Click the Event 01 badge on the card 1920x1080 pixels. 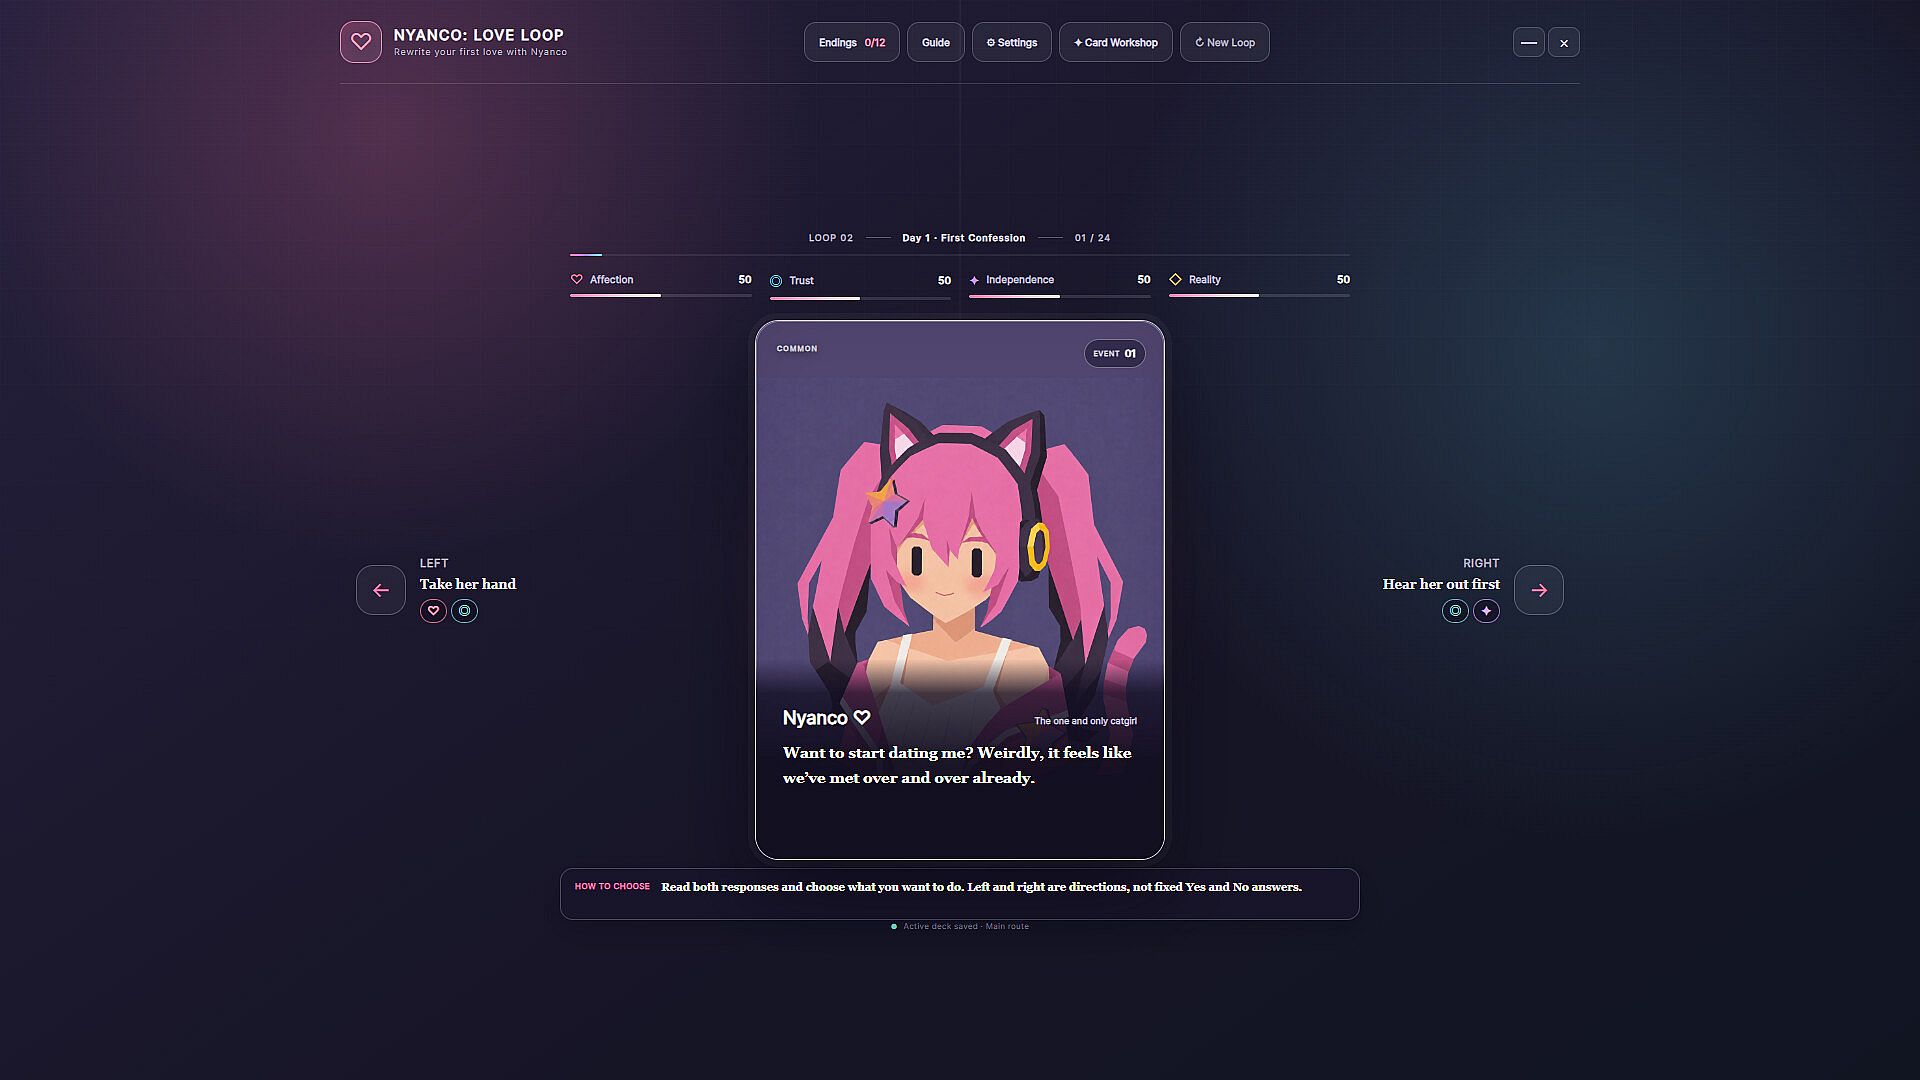[x=1114, y=353]
